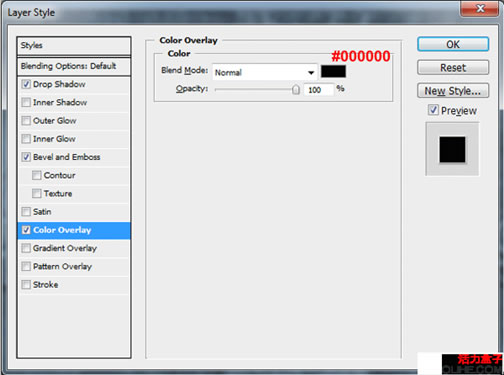Open Blending Options: Default section
This screenshot has height=375, width=504.
pos(74,66)
